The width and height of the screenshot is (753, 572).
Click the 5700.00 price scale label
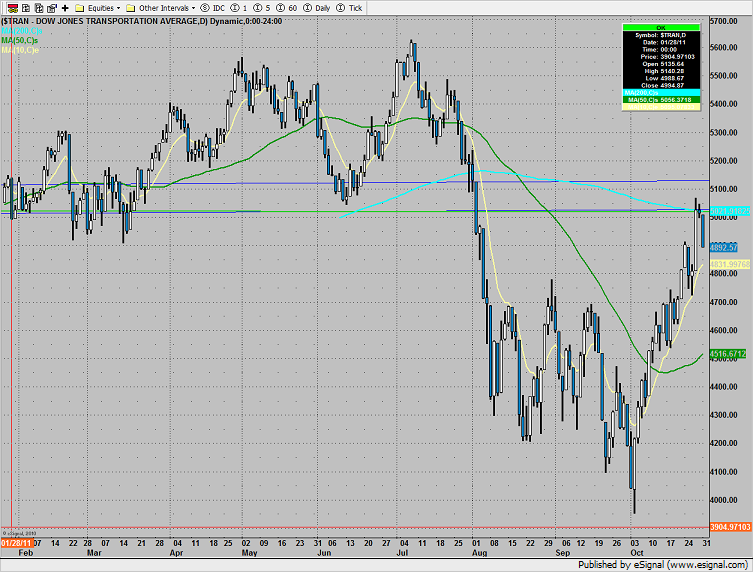pyautogui.click(x=724, y=21)
